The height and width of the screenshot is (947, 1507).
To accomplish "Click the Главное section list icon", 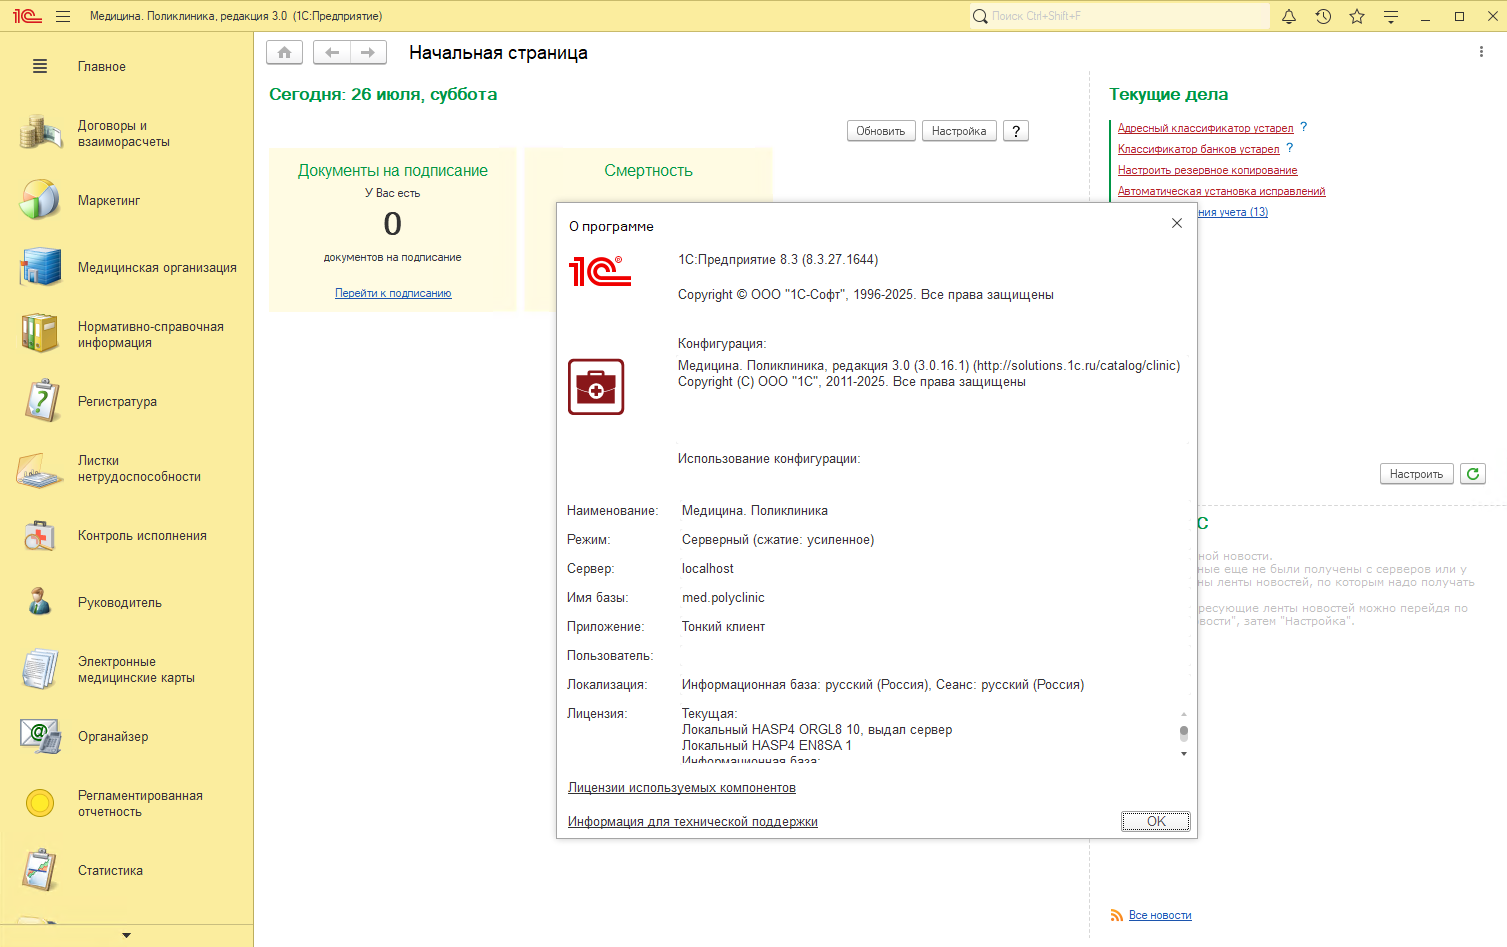I will click(40, 66).
